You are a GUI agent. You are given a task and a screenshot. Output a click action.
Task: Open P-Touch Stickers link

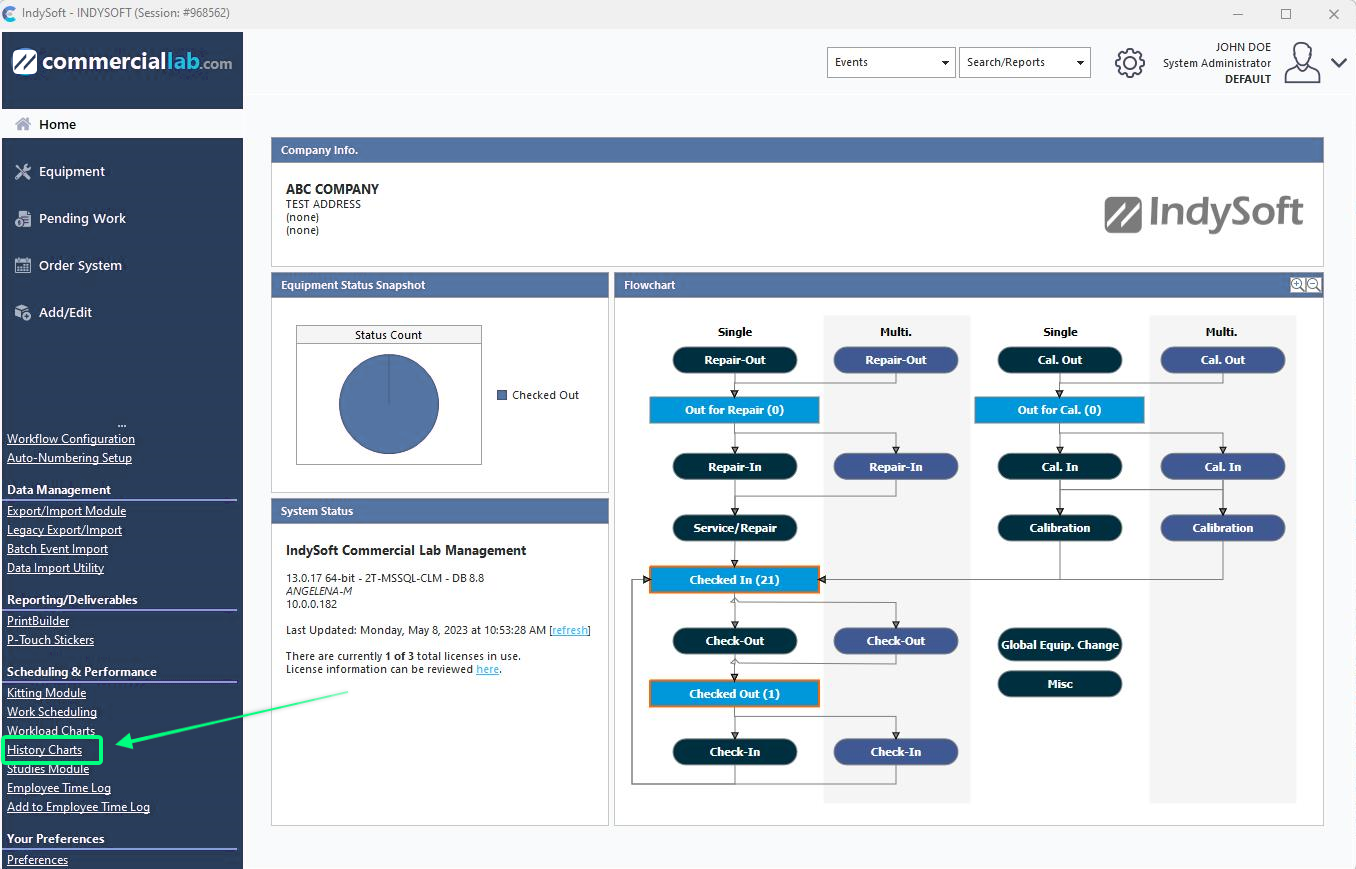(50, 640)
